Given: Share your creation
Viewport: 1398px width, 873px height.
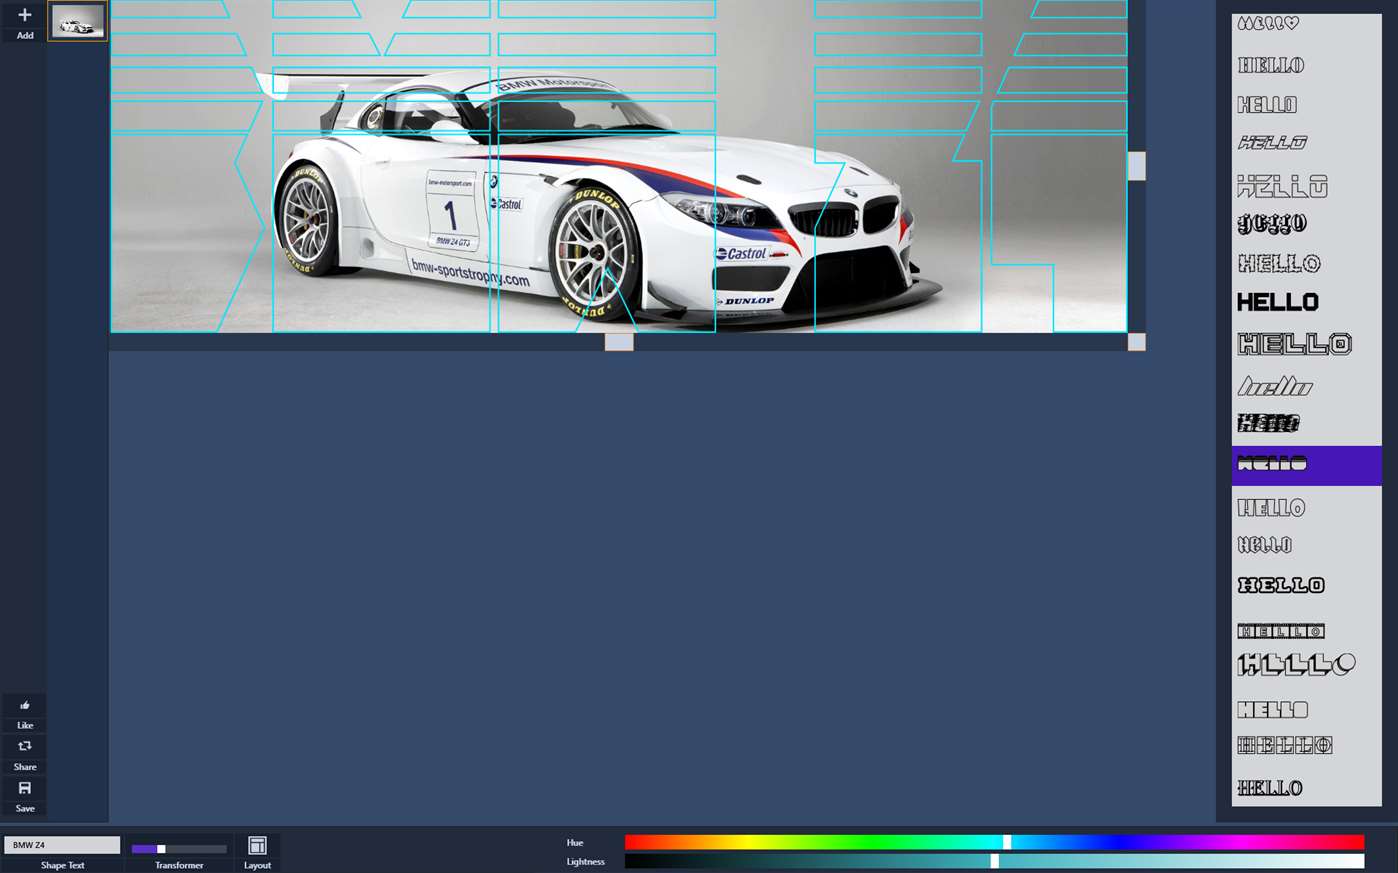Looking at the screenshot, I should coord(24,754).
